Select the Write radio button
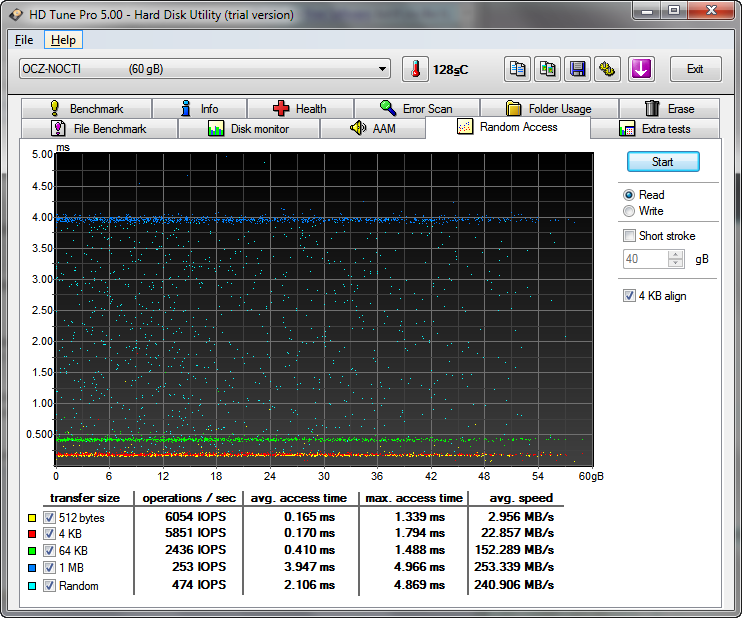This screenshot has height=618, width=742. tap(629, 211)
